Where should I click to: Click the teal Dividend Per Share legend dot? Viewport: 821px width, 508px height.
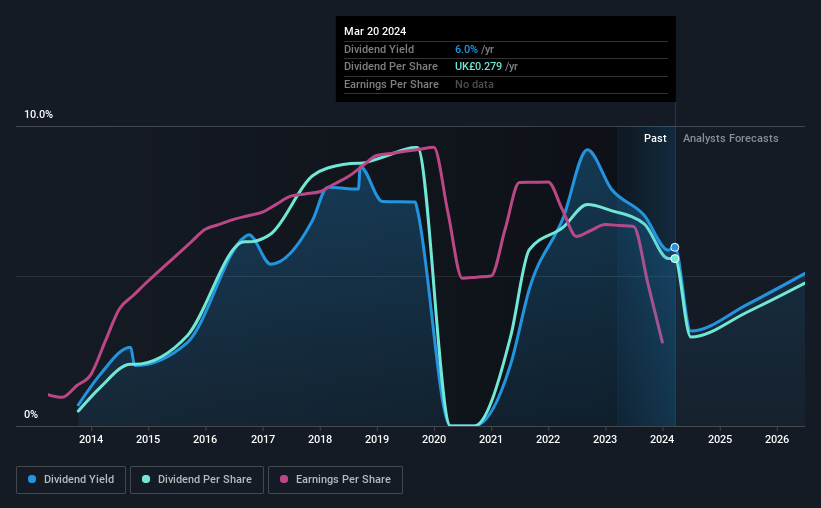pos(146,479)
